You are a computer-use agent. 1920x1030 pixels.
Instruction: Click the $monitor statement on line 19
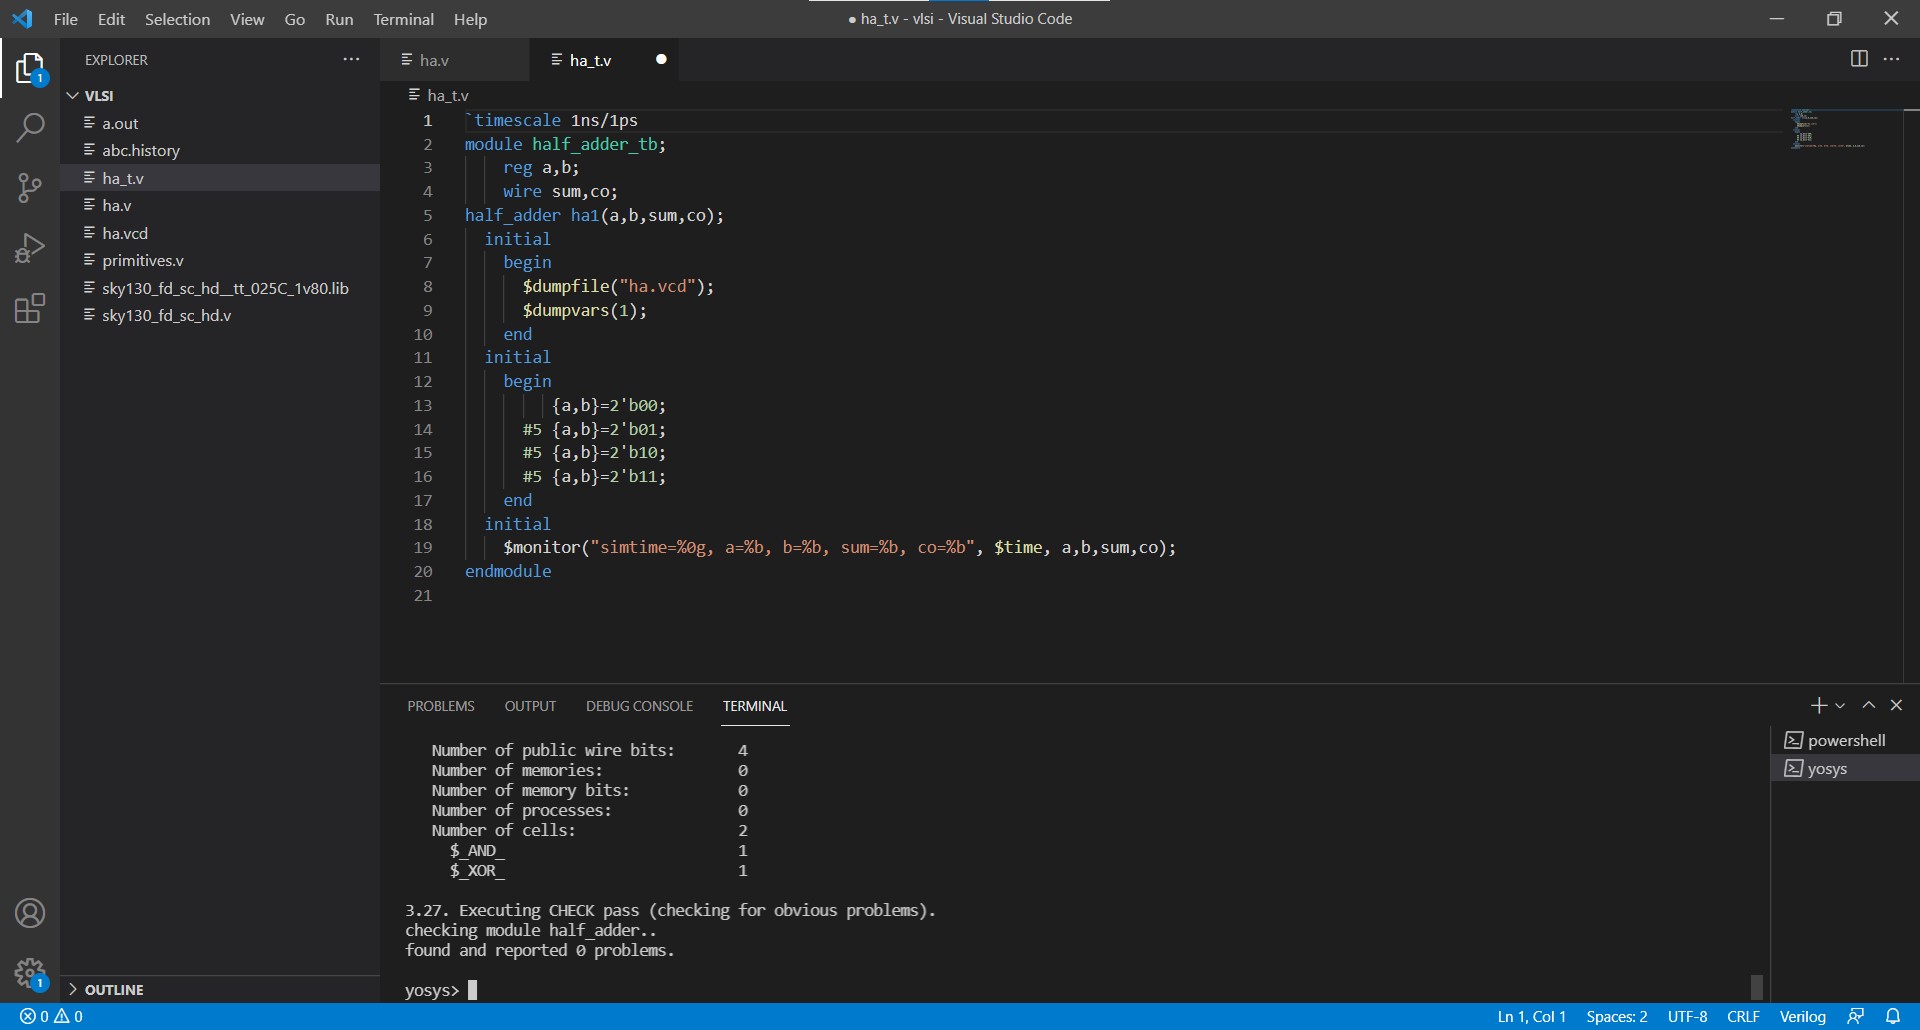839,547
